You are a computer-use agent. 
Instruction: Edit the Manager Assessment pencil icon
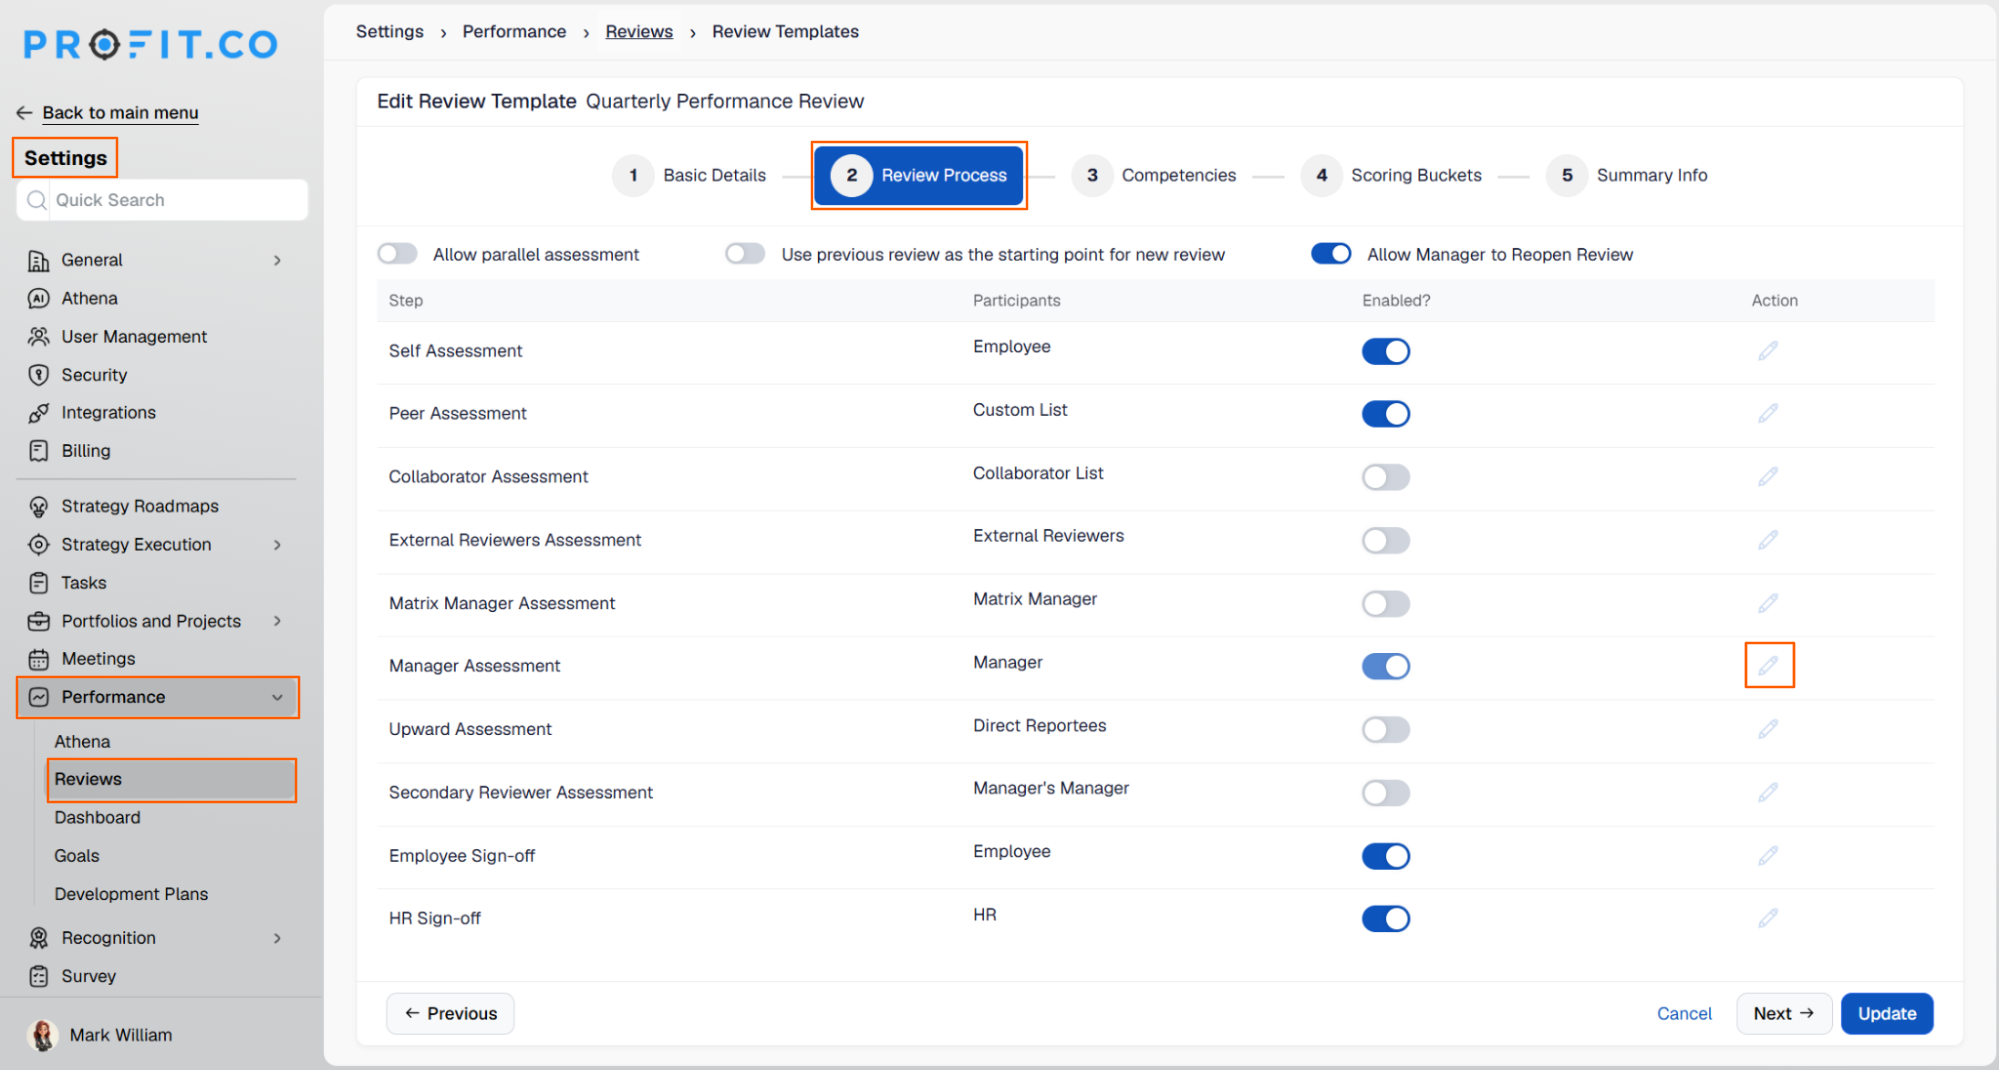coord(1768,665)
